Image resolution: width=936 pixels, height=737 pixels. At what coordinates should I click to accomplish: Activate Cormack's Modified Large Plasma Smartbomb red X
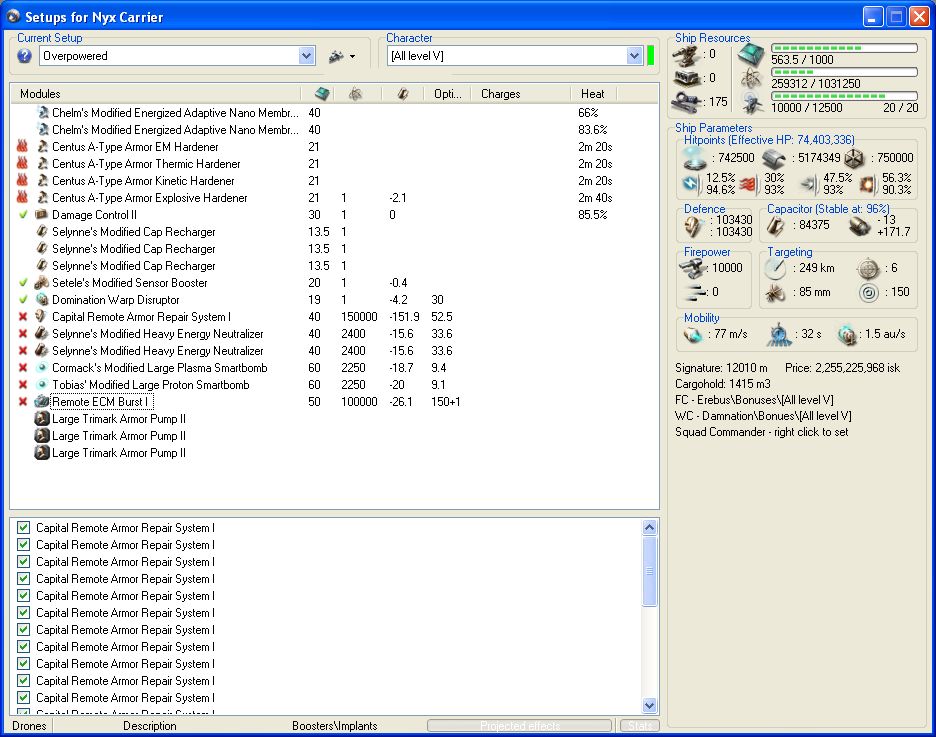pos(23,368)
